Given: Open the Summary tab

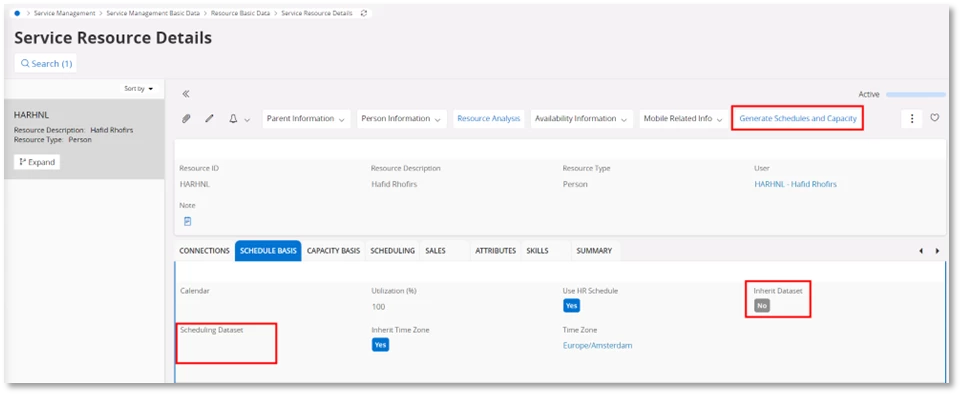Looking at the screenshot, I should coord(594,250).
